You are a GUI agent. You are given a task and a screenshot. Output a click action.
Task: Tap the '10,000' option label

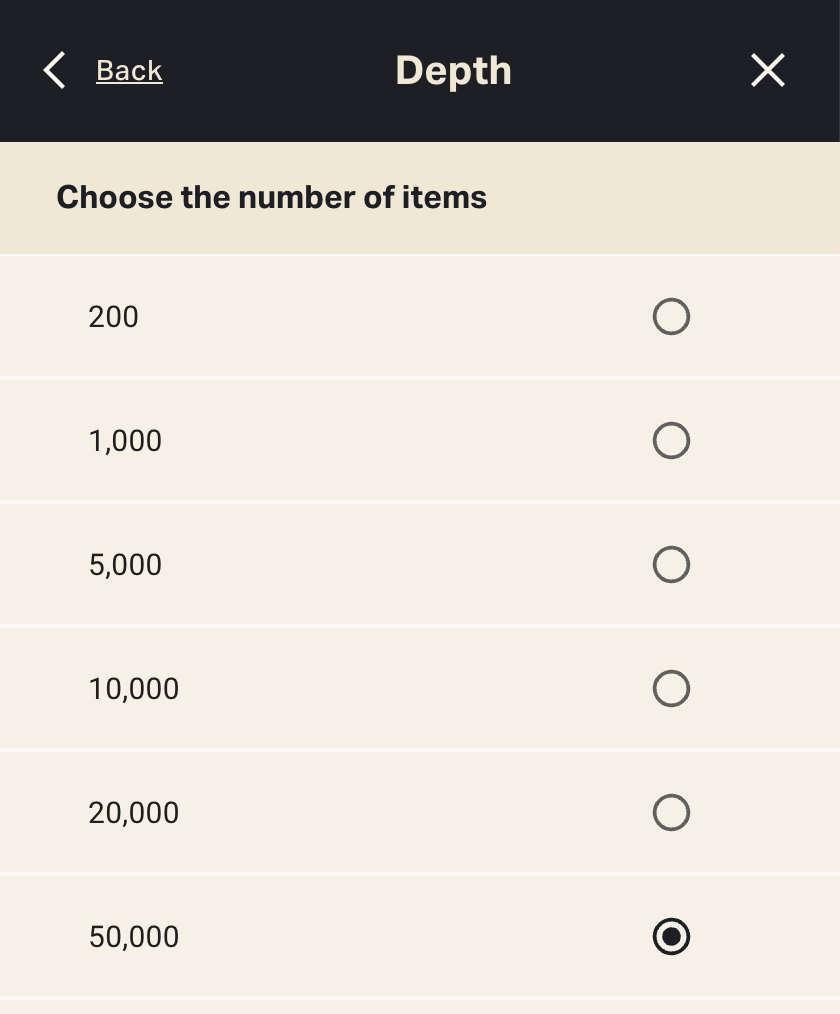click(x=133, y=689)
